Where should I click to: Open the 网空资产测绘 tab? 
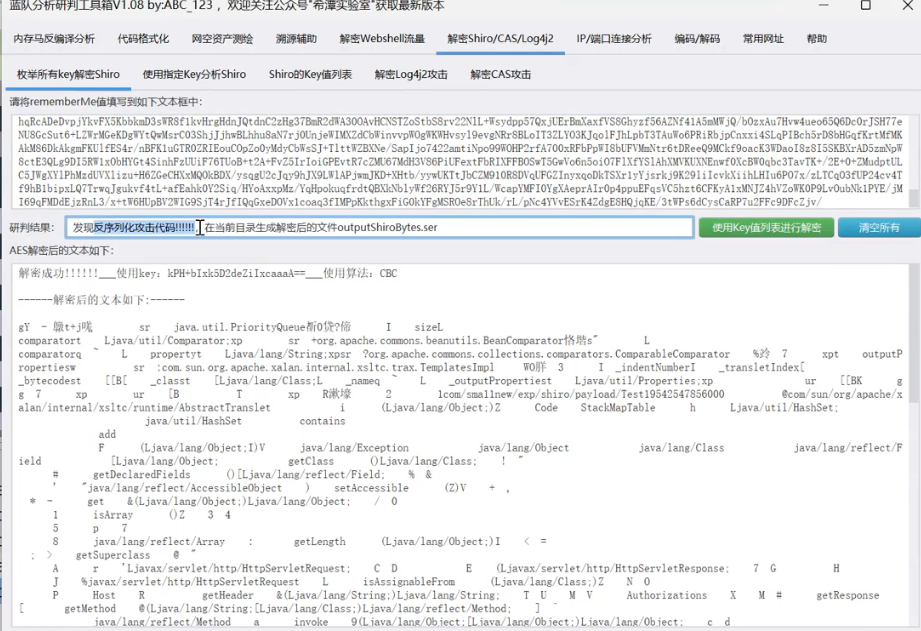pos(222,39)
